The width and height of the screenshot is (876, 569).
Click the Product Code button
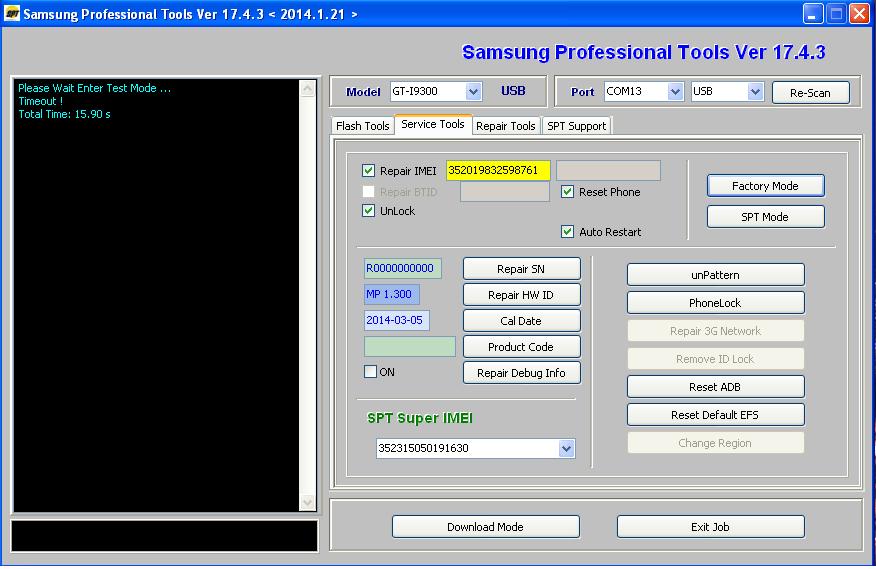point(521,347)
